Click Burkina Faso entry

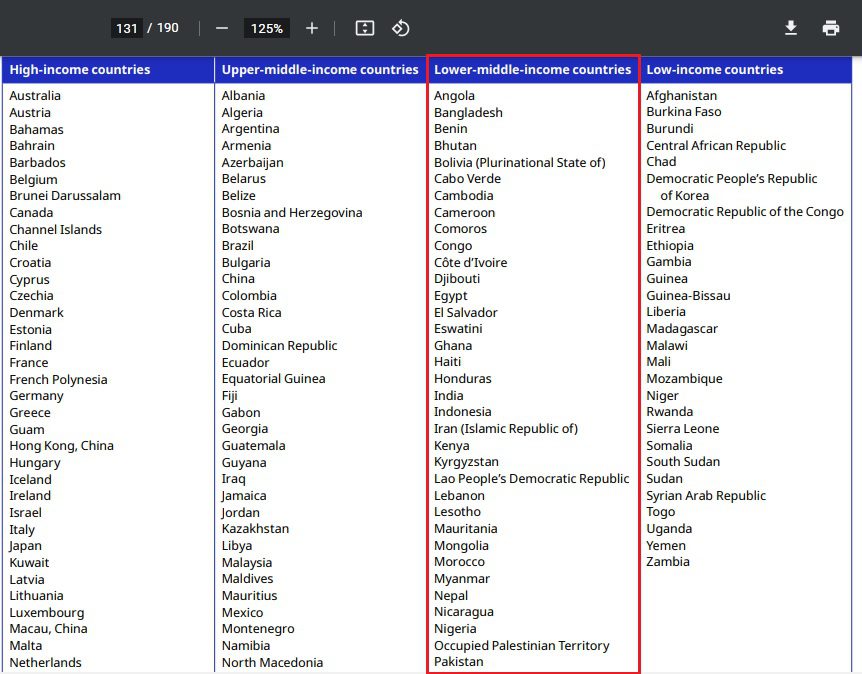683,112
